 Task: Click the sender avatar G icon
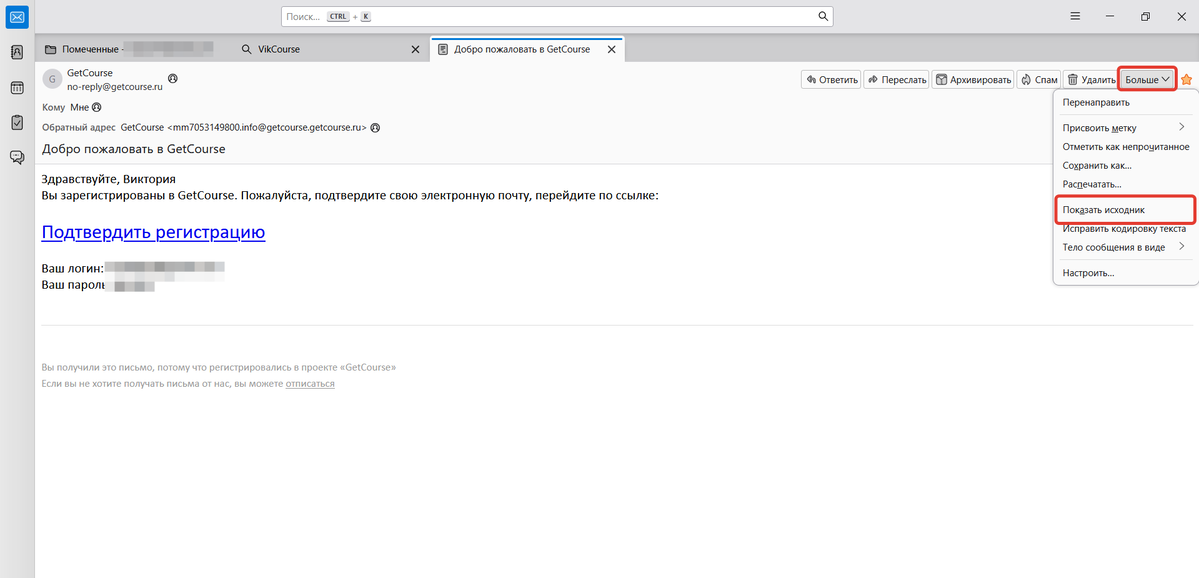pos(52,80)
